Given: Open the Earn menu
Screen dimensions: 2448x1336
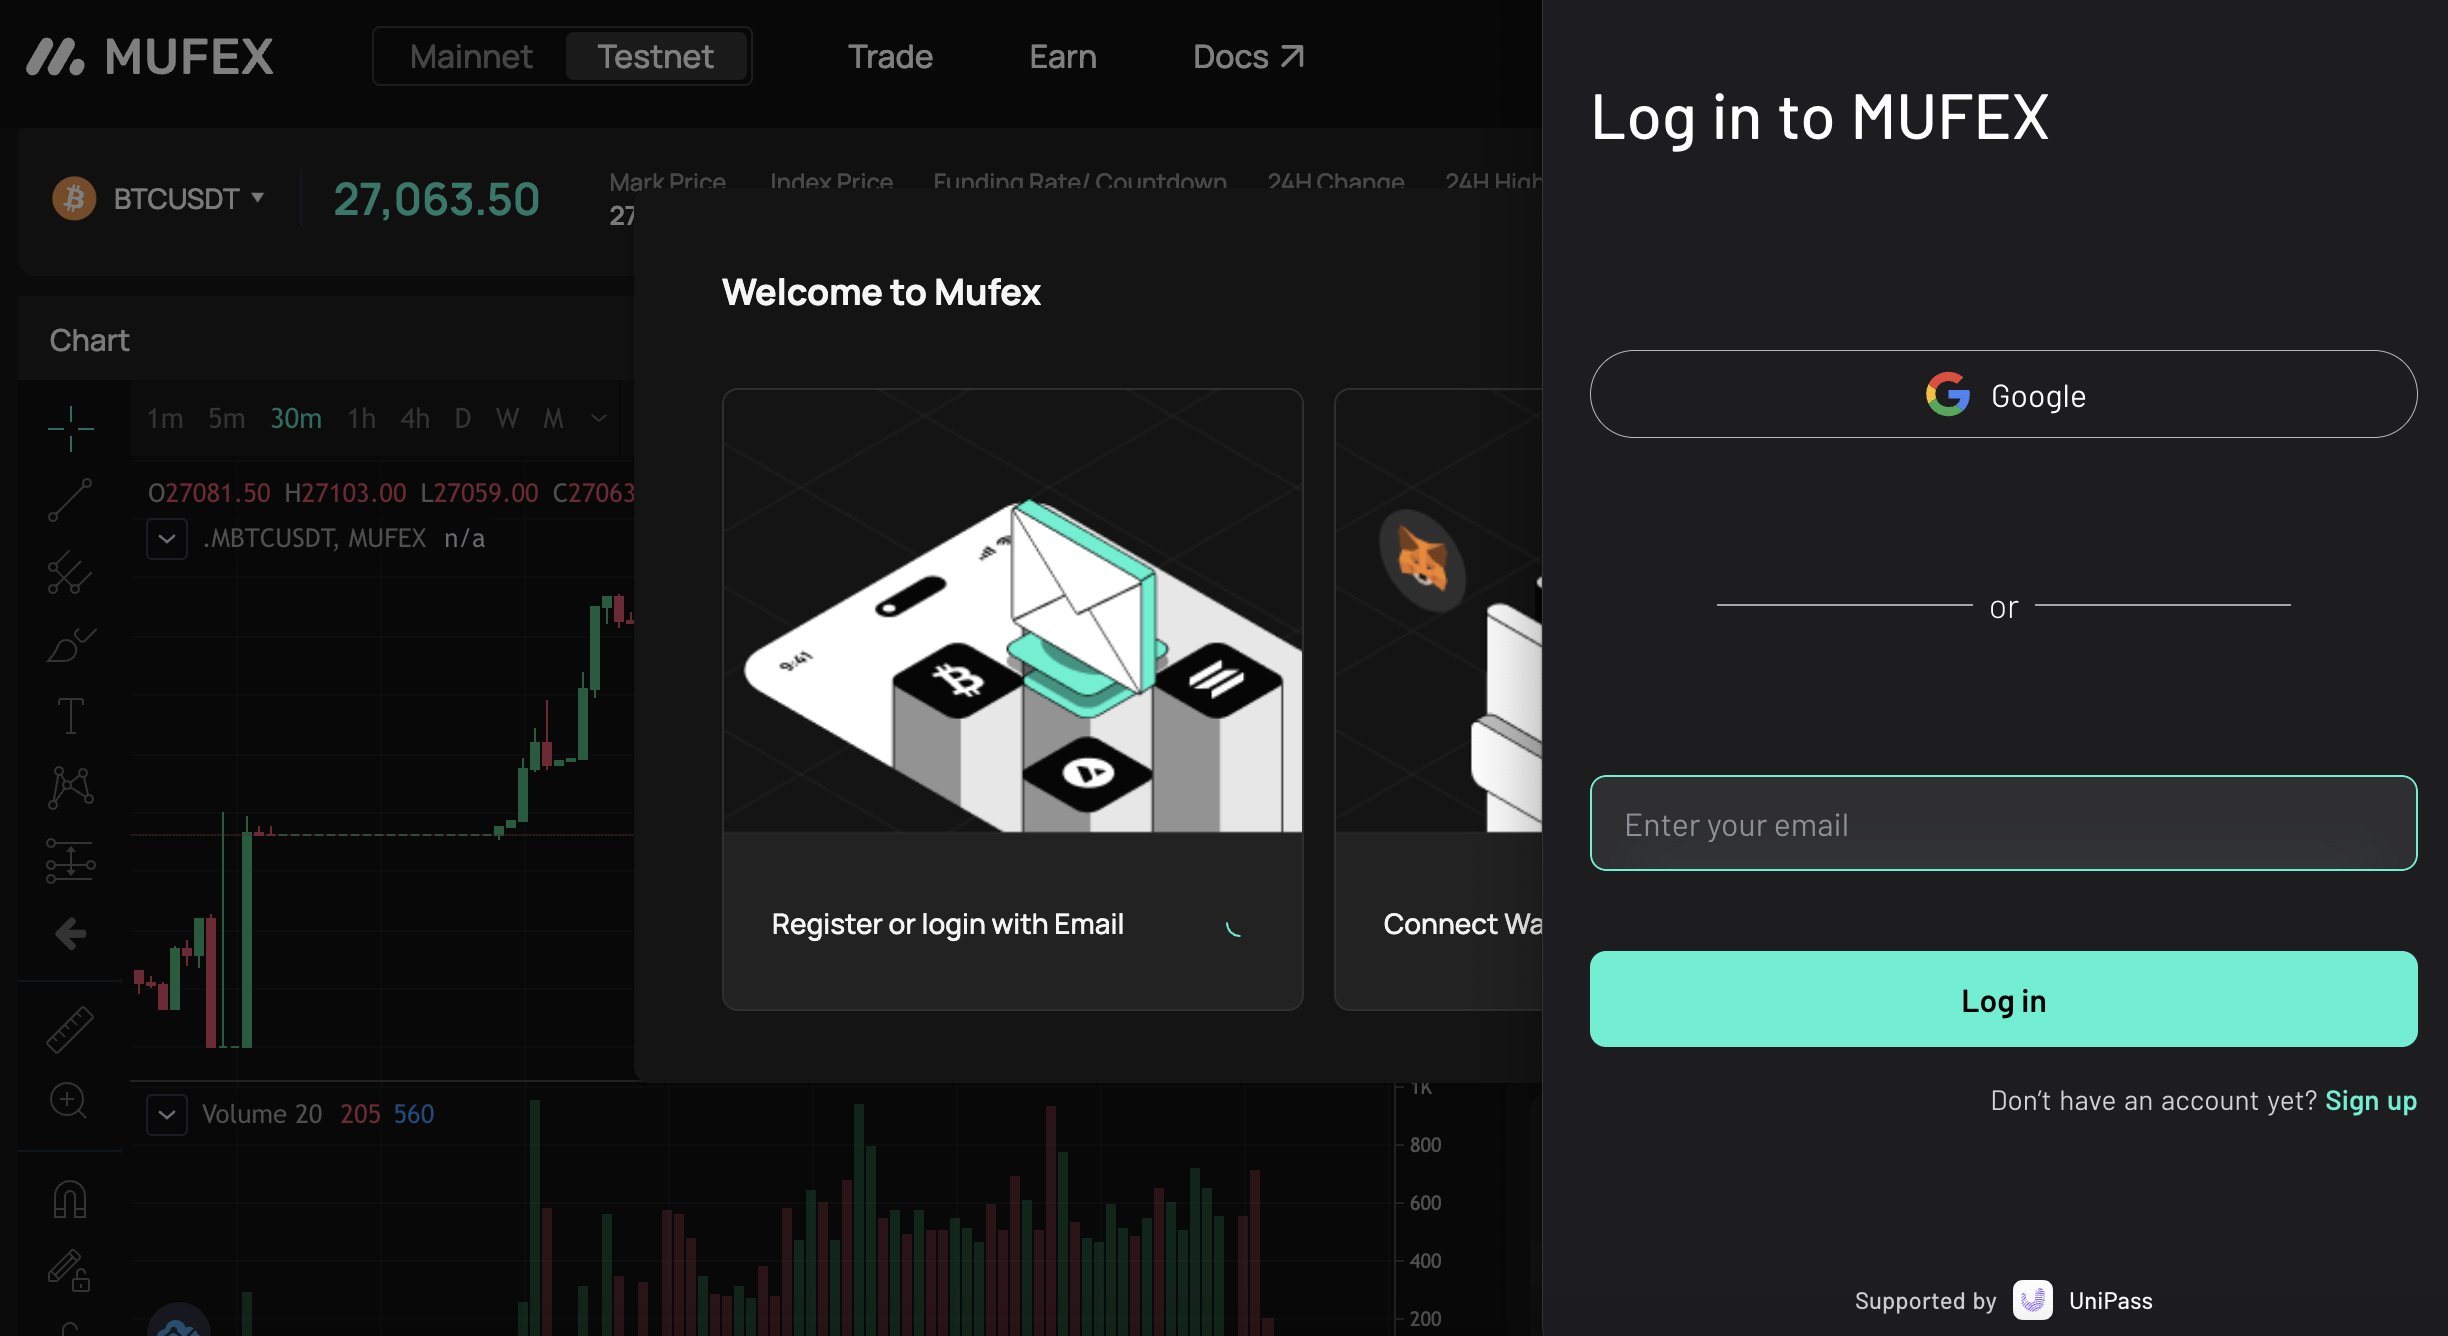Looking at the screenshot, I should click(1063, 57).
